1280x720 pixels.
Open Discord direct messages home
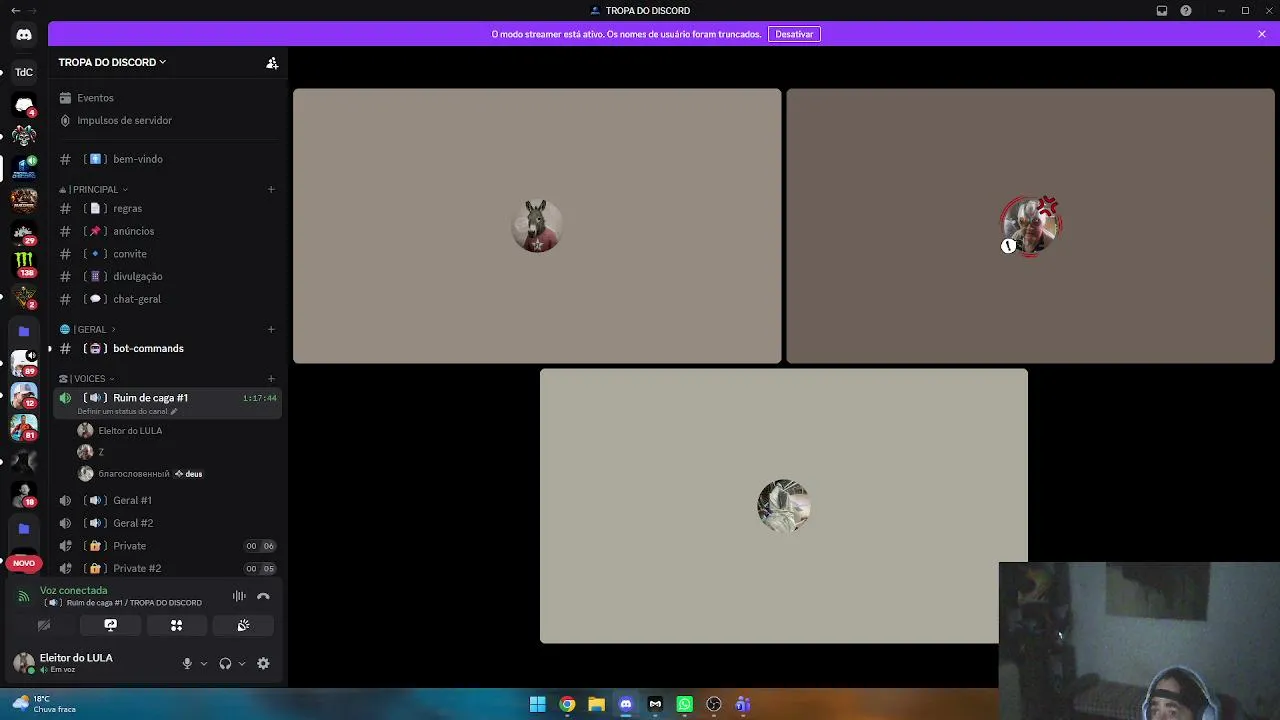tap(24, 34)
